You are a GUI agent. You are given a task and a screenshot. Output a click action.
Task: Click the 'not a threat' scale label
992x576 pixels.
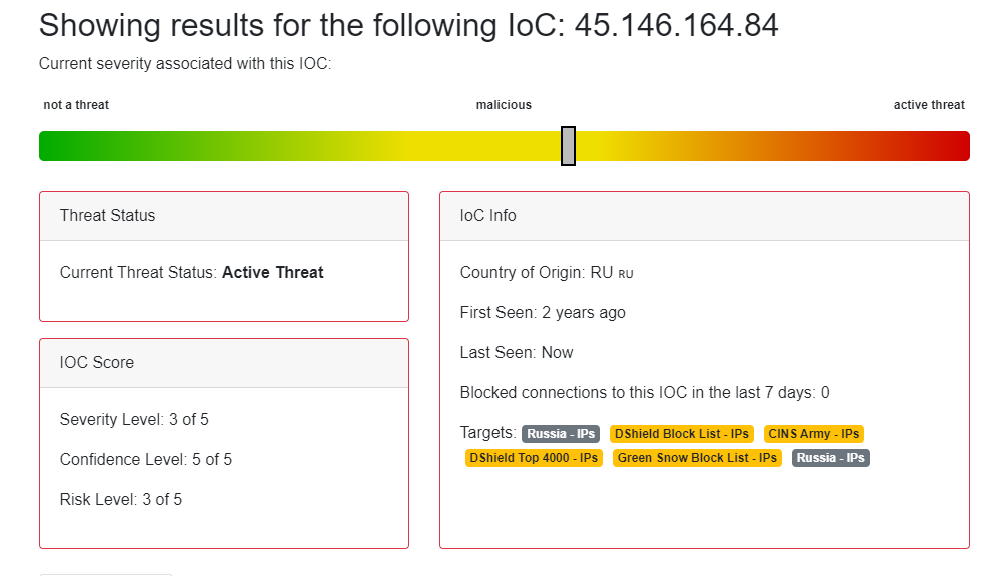point(76,105)
